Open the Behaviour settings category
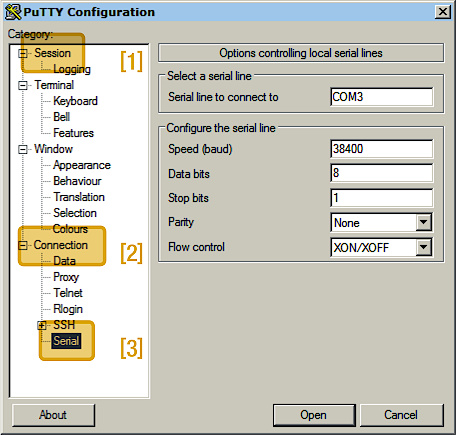 pyautogui.click(x=77, y=181)
